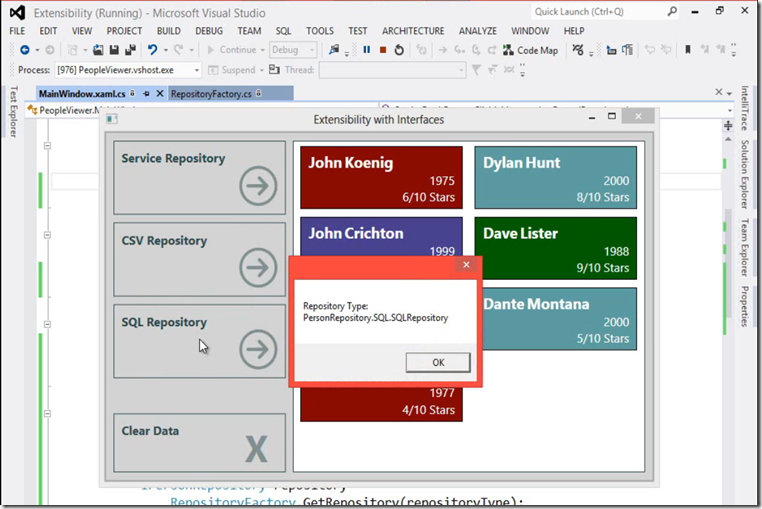Open the Test Explorer side tab

pos(13,111)
